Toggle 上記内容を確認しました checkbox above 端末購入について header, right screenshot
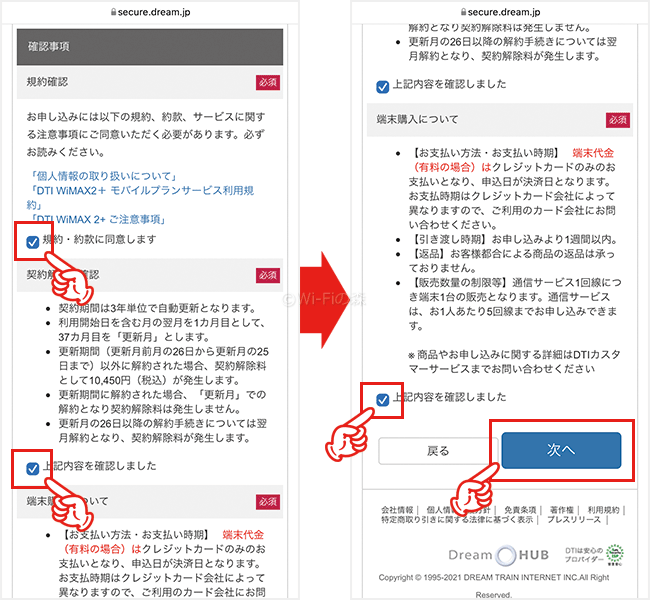Image resolution: width=650 pixels, height=600 pixels. (382, 87)
